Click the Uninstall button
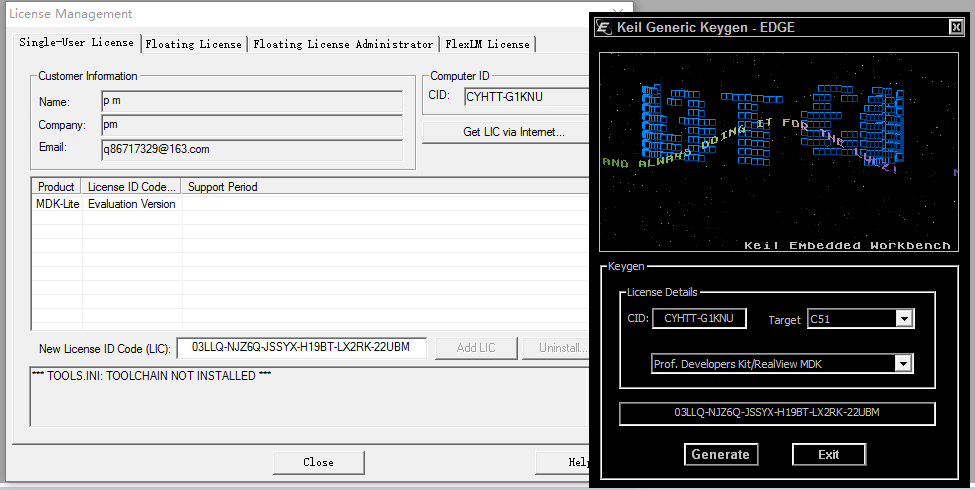 pyautogui.click(x=555, y=348)
